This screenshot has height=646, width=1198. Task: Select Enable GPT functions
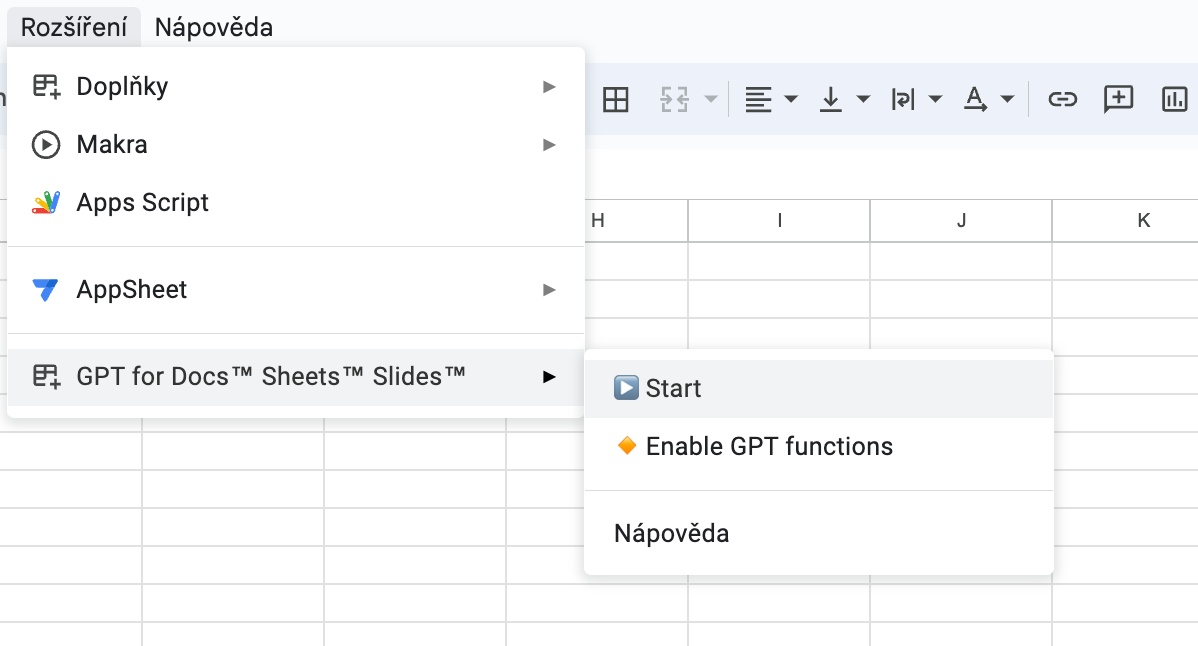click(768, 447)
